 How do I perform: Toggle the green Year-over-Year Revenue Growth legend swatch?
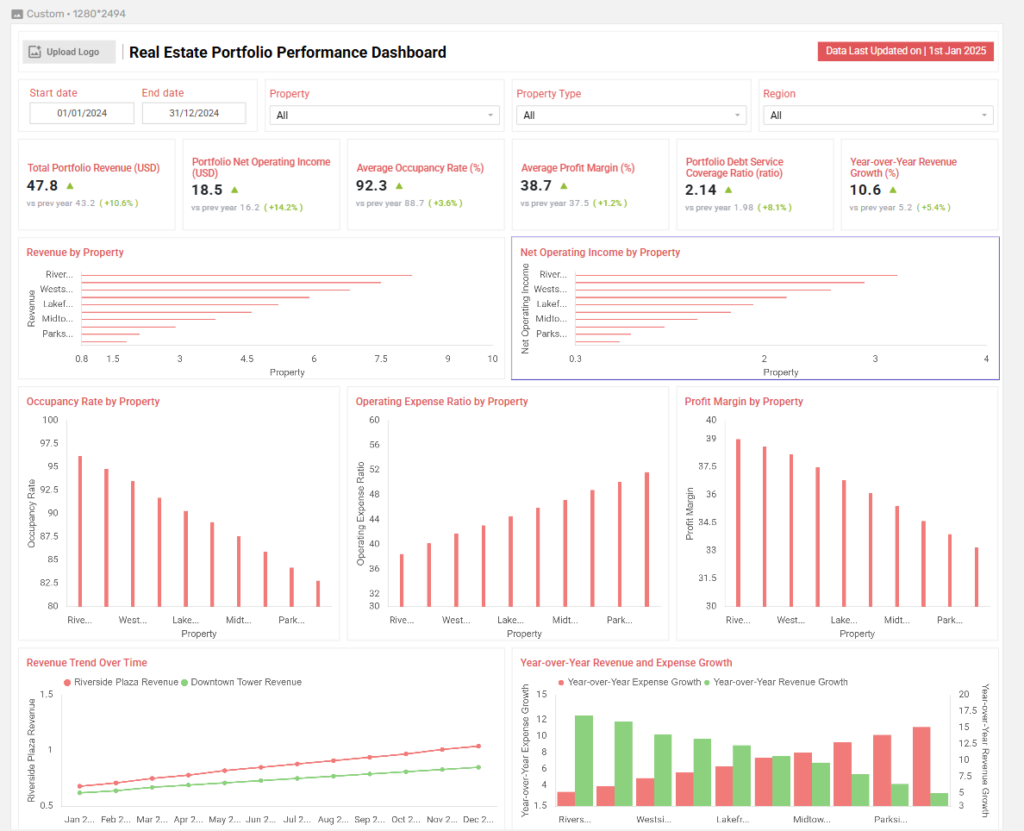pyautogui.click(x=706, y=682)
